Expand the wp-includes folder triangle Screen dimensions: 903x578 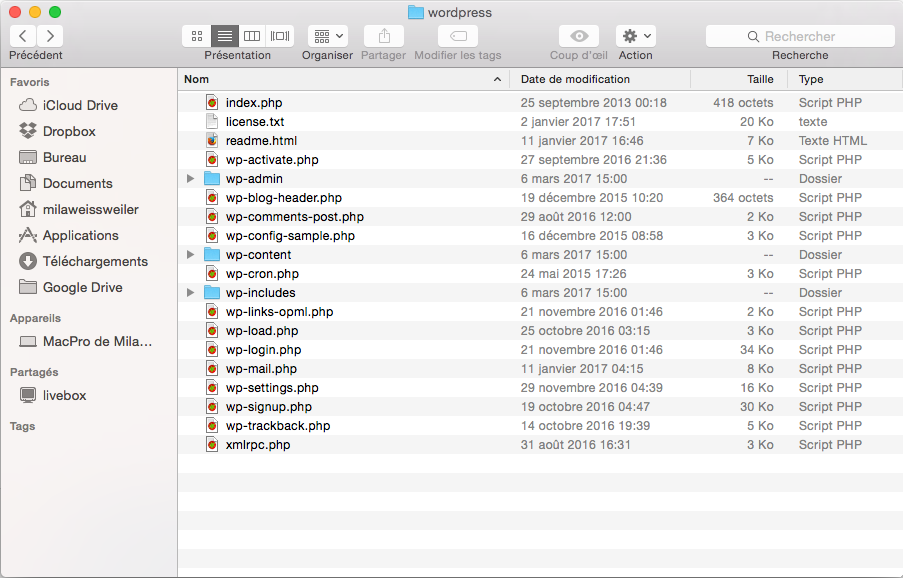click(191, 292)
